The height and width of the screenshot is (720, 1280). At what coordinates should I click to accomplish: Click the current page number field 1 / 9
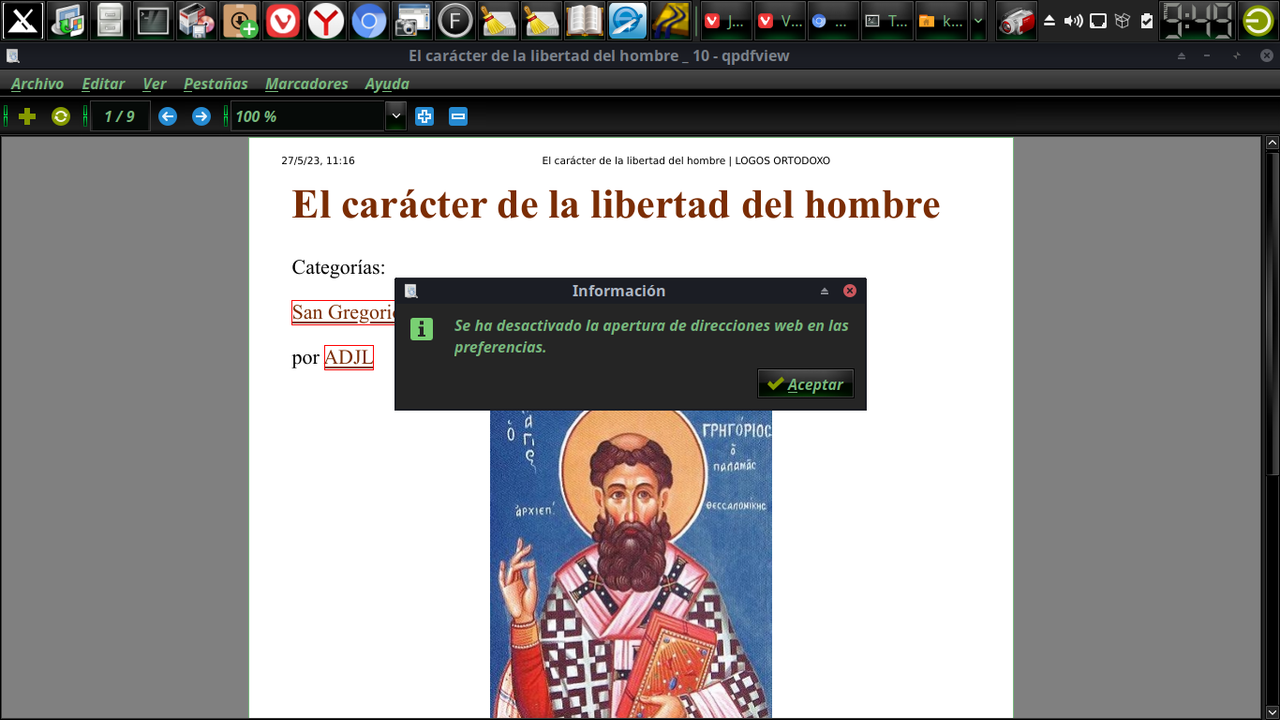coord(120,117)
